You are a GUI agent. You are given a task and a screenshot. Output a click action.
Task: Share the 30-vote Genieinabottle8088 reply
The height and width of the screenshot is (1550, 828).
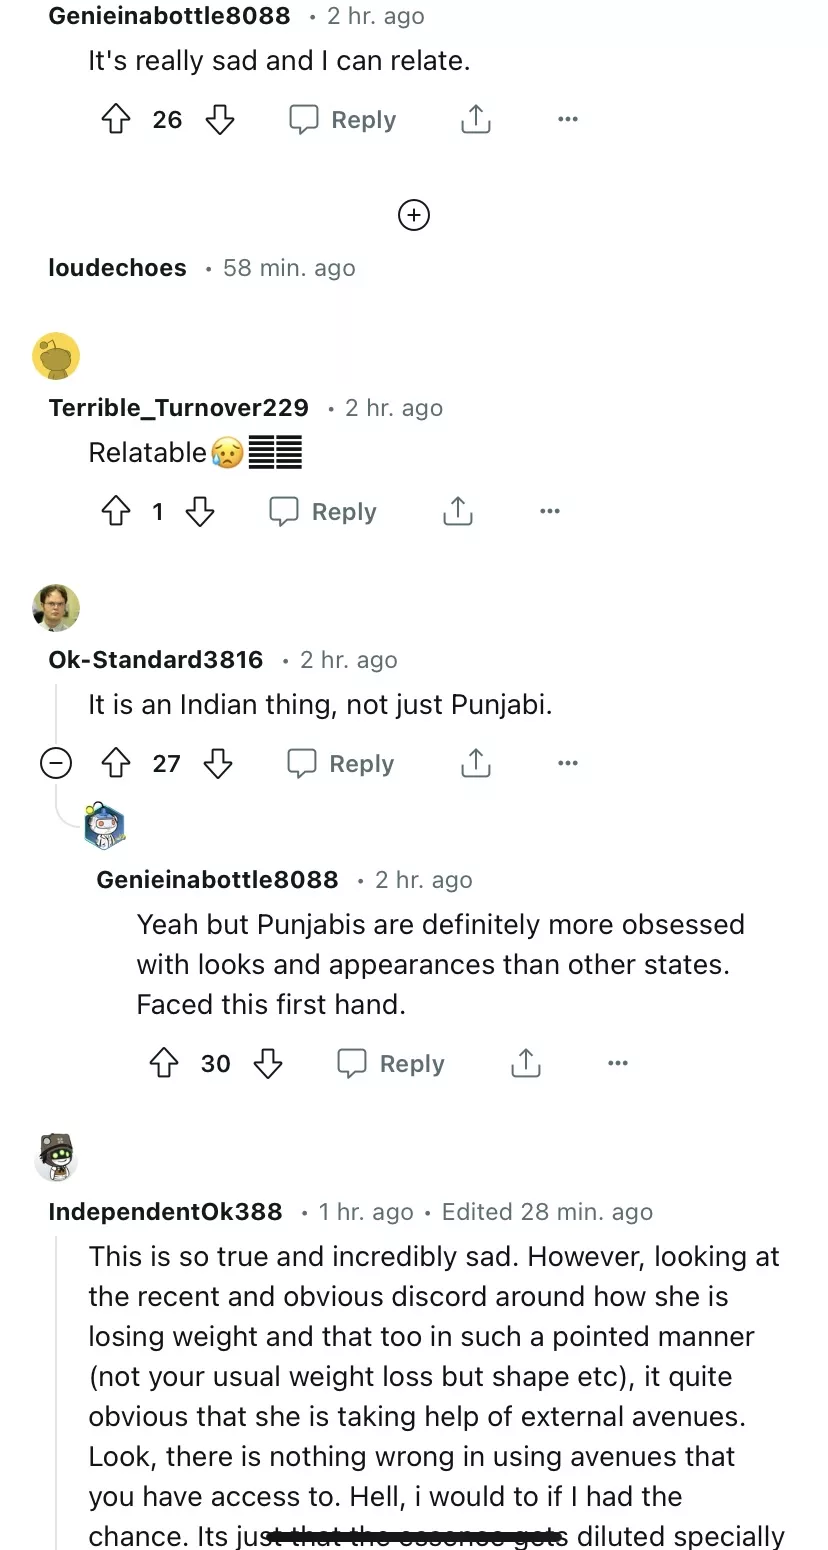point(525,1064)
